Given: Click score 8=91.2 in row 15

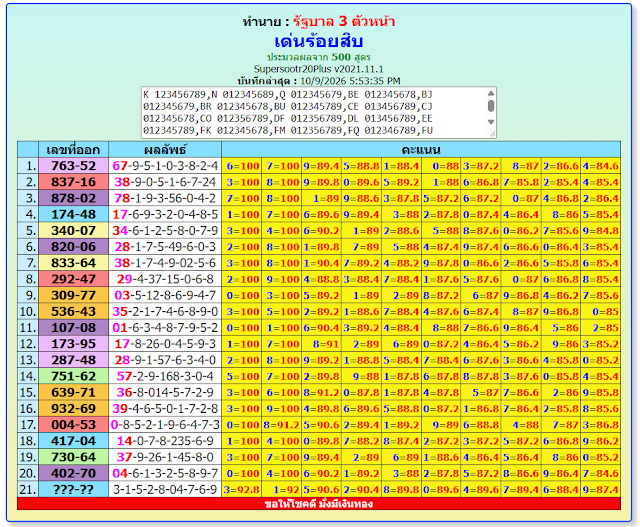Looking at the screenshot, I should (322, 392).
